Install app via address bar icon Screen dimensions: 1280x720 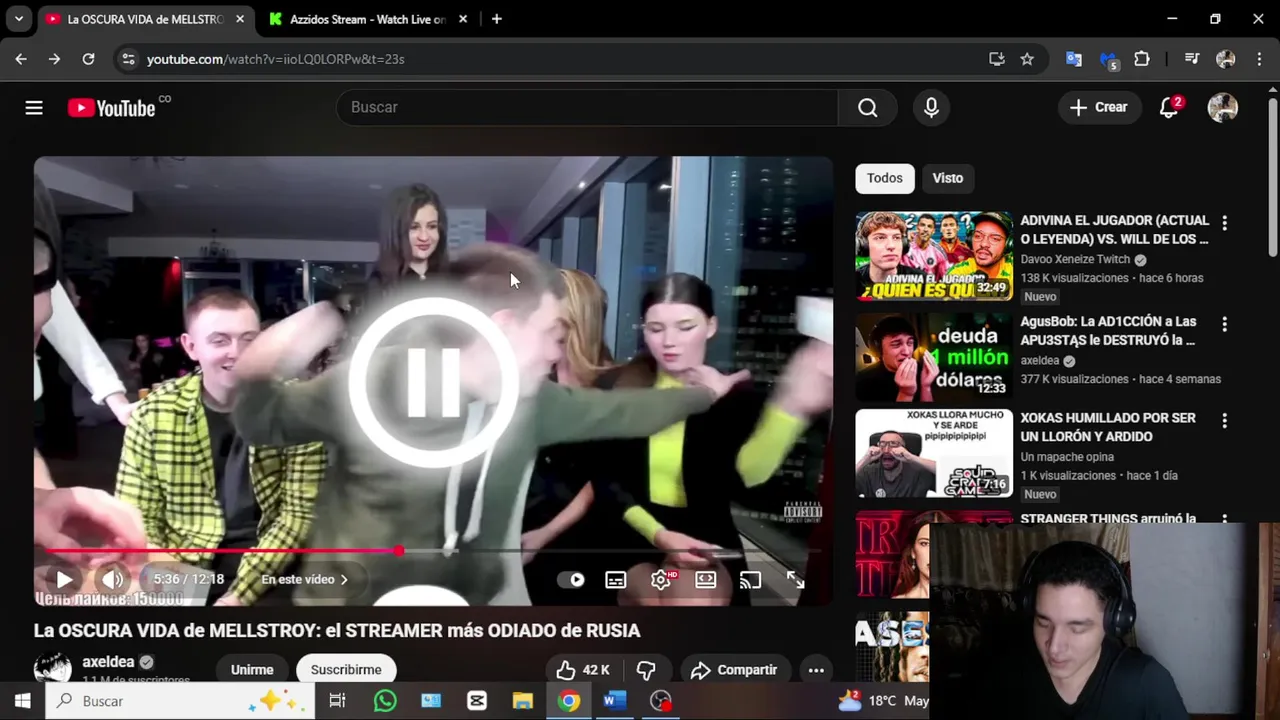point(997,59)
